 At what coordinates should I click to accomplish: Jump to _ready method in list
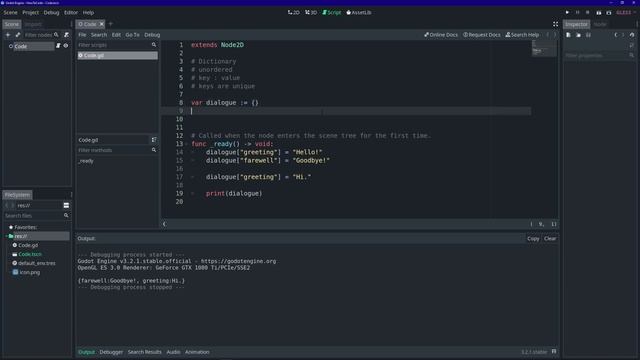(x=86, y=161)
